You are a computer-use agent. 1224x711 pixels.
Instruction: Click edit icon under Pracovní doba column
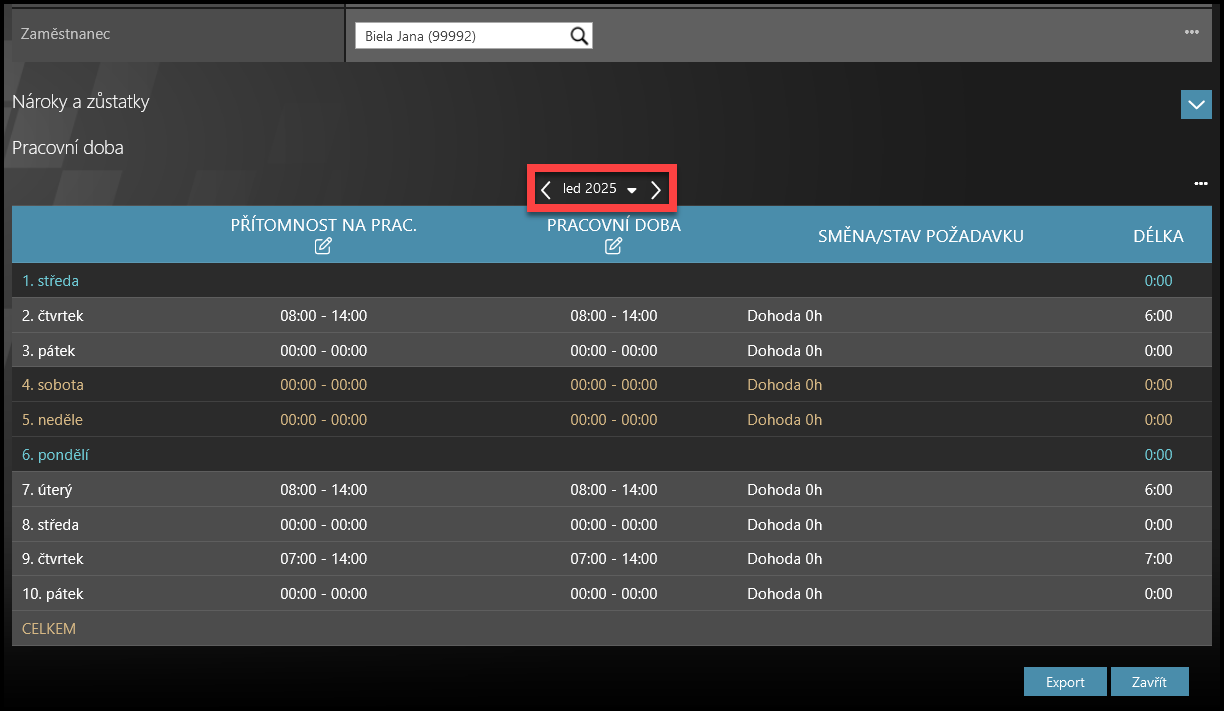pyautogui.click(x=613, y=247)
